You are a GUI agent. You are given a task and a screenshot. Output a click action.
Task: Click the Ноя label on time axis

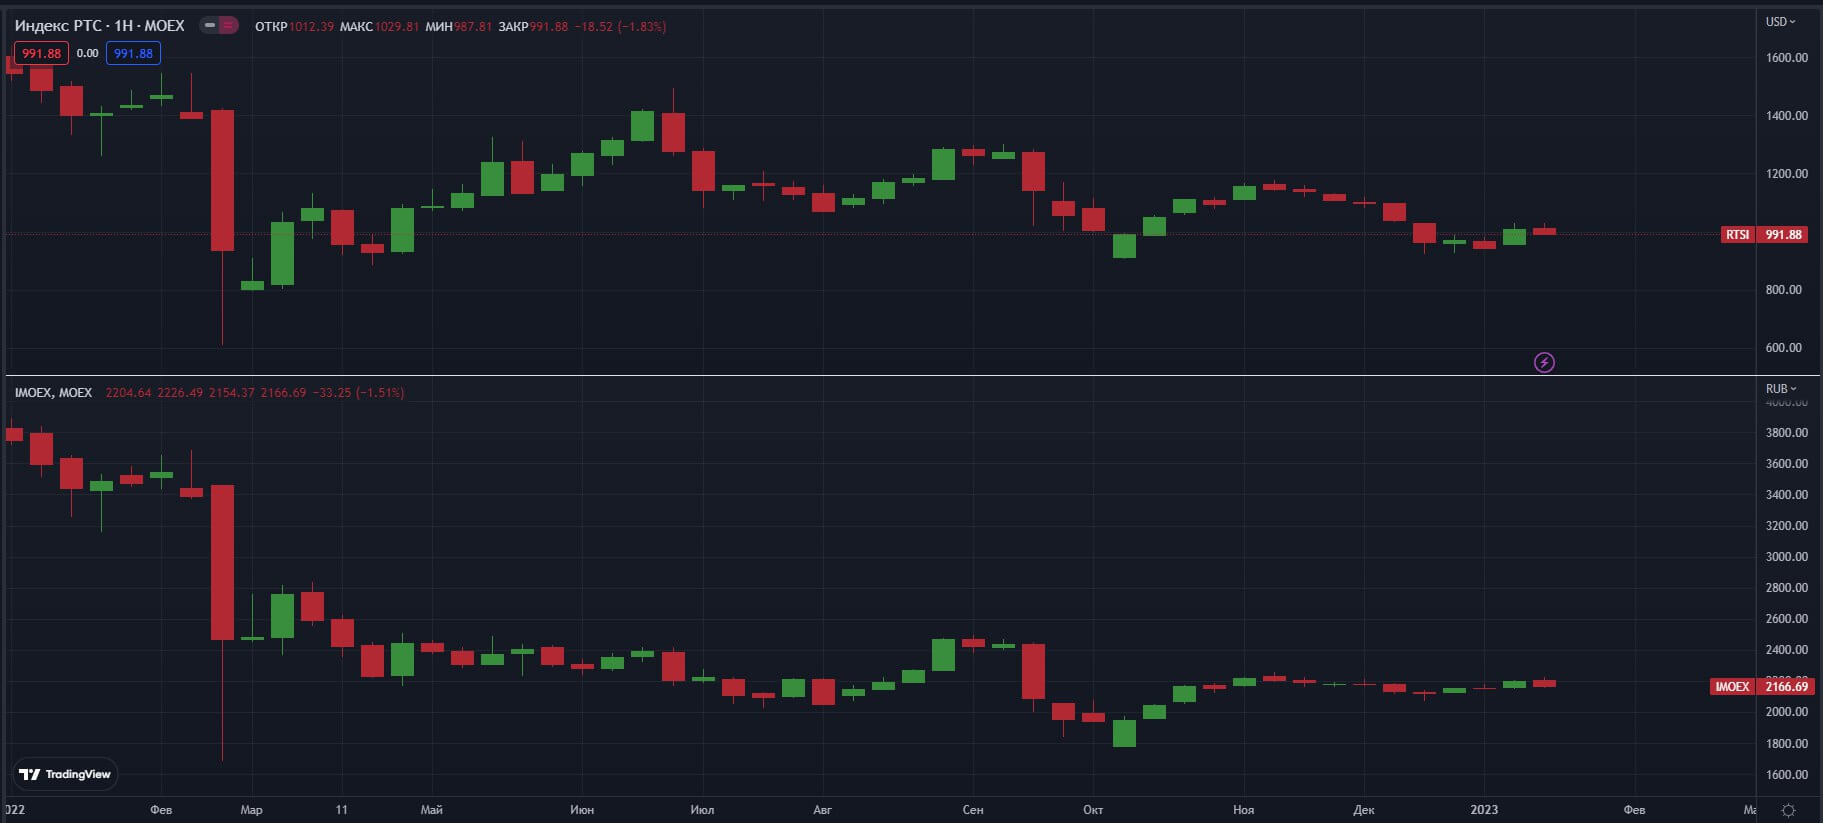click(1243, 809)
